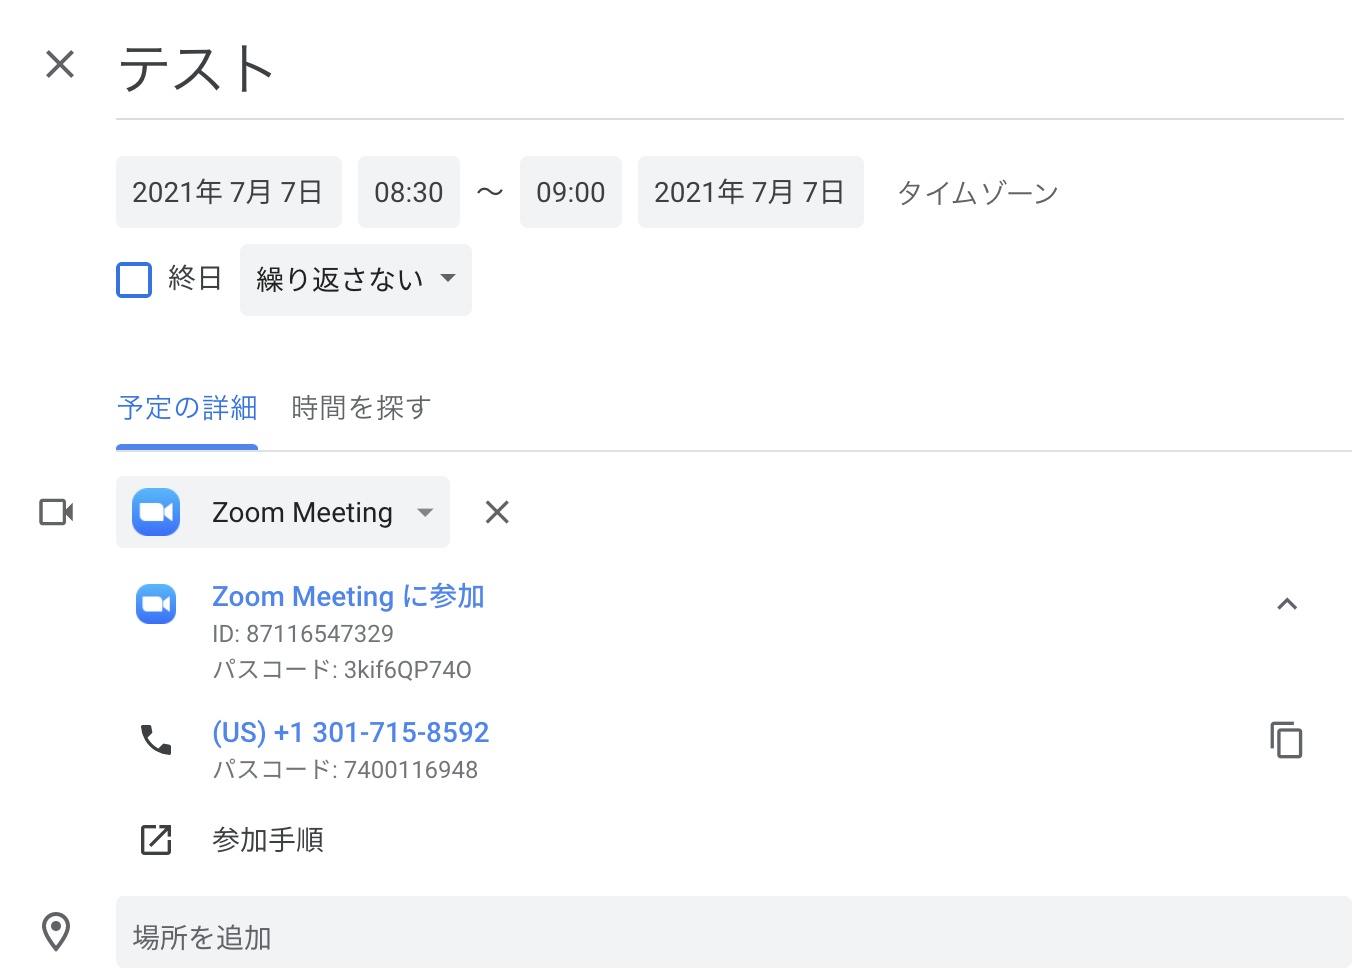Viewport: 1360px width, 978px height.
Task: Open the start date 2021年 7月 7日 picker
Action: pos(228,192)
